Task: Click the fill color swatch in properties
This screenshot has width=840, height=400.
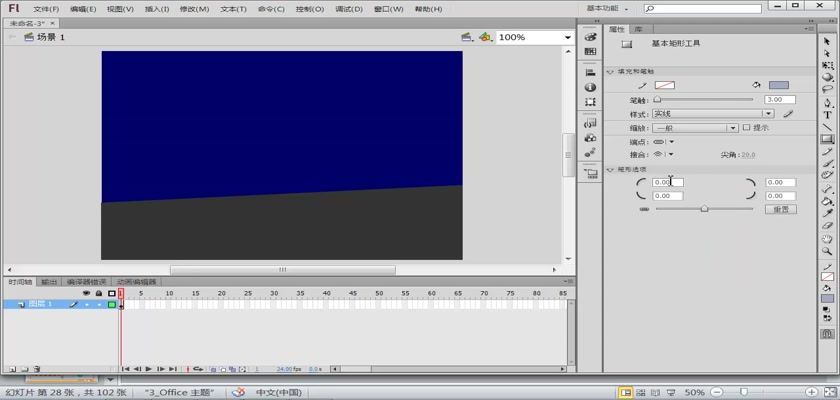Action: tap(779, 85)
